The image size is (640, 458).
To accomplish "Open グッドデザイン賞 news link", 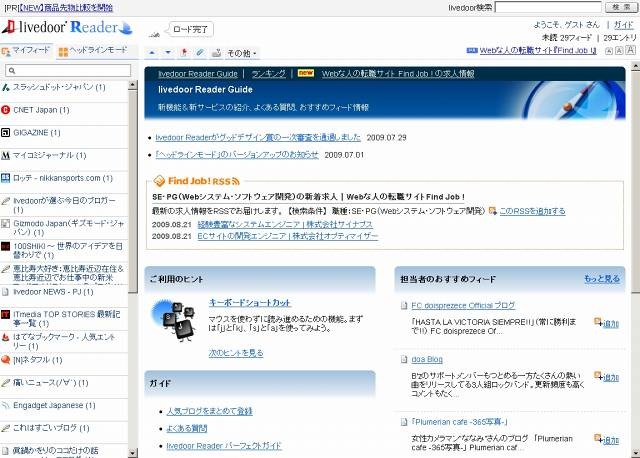I will 258,138.
